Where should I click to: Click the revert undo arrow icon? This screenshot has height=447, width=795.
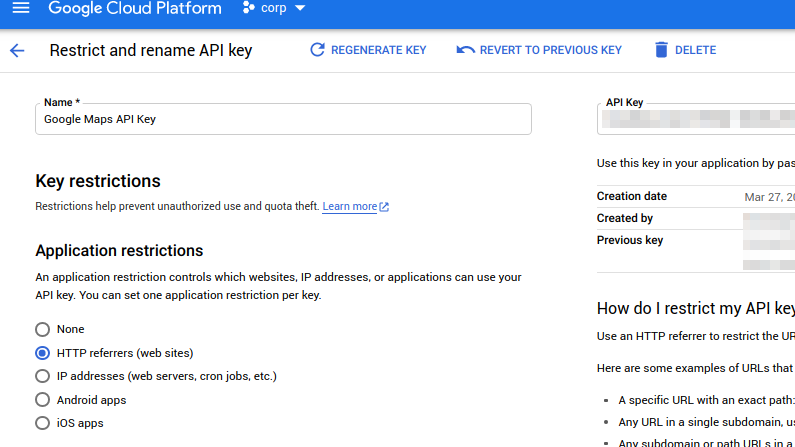[x=465, y=50]
